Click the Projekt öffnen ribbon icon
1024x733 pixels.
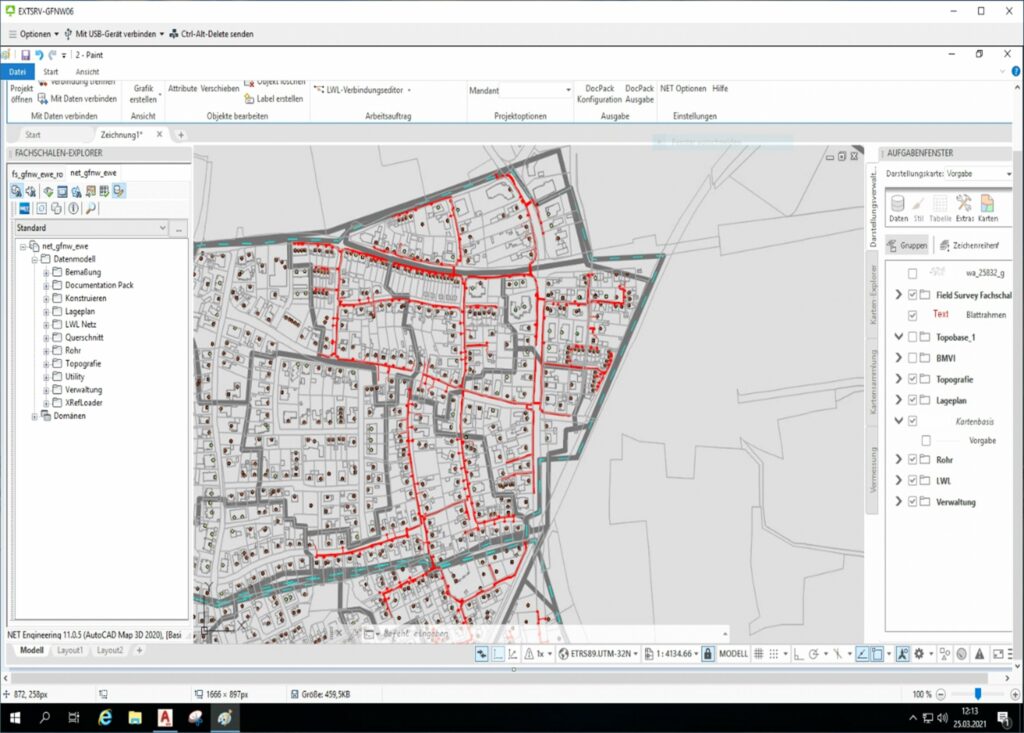click(21, 93)
